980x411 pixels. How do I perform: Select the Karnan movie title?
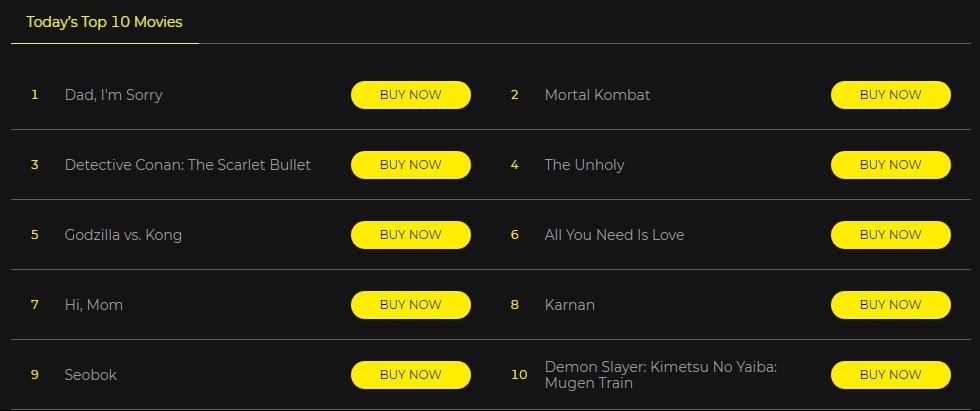569,305
